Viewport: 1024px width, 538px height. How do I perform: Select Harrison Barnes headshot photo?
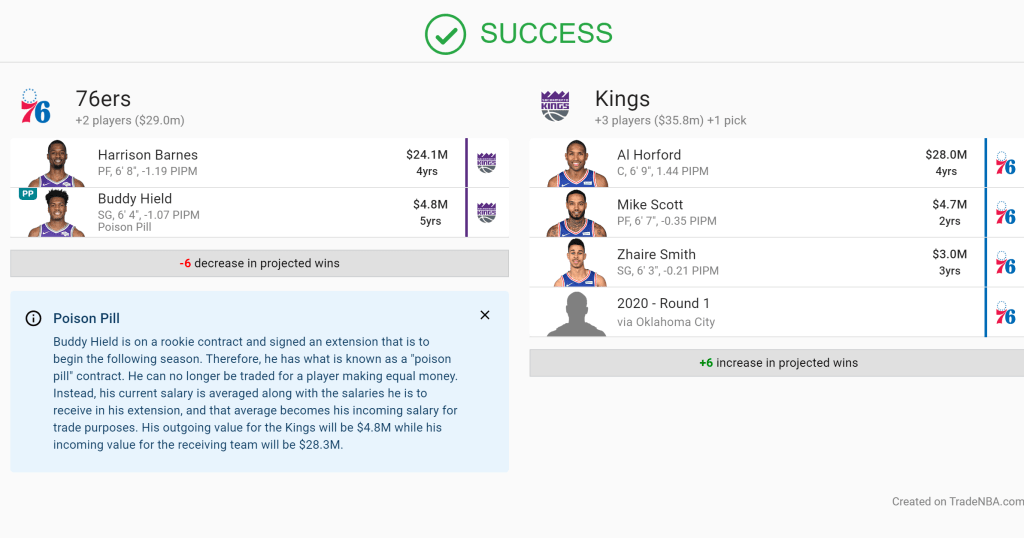pos(57,164)
